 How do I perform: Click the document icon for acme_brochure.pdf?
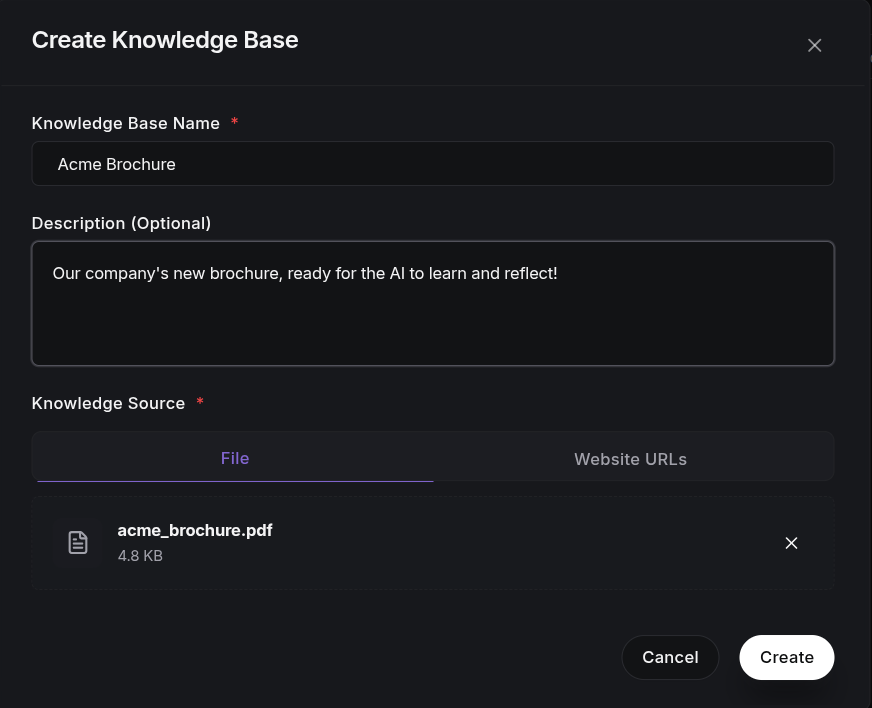(x=78, y=543)
